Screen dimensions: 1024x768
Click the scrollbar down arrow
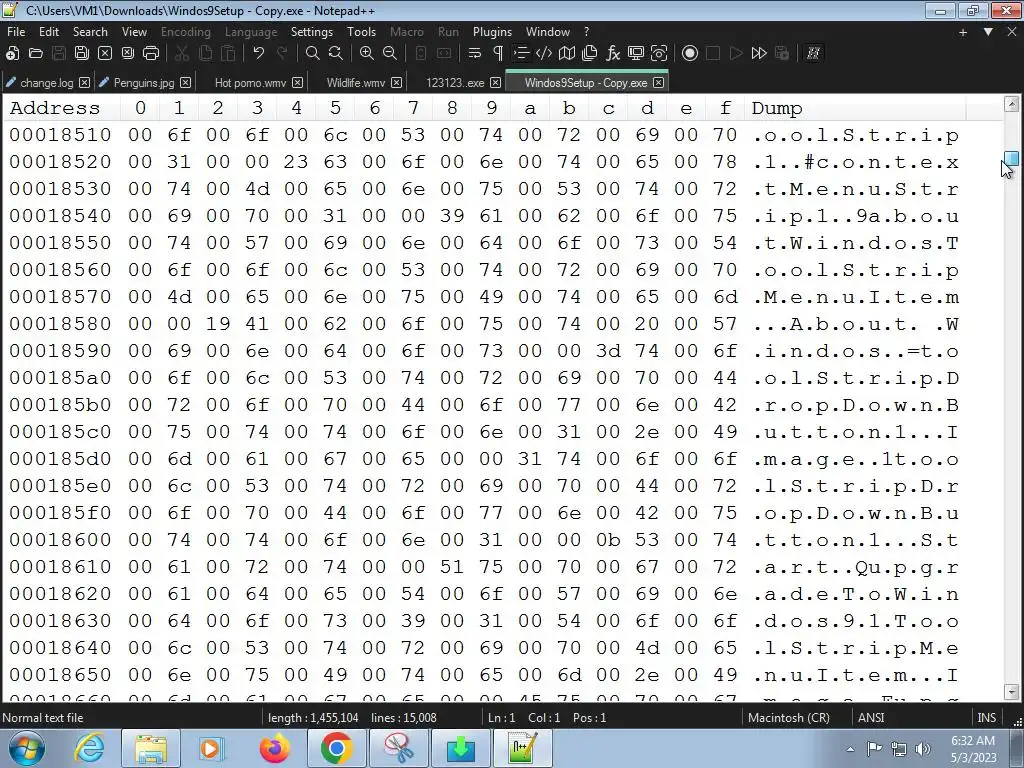click(x=1012, y=692)
